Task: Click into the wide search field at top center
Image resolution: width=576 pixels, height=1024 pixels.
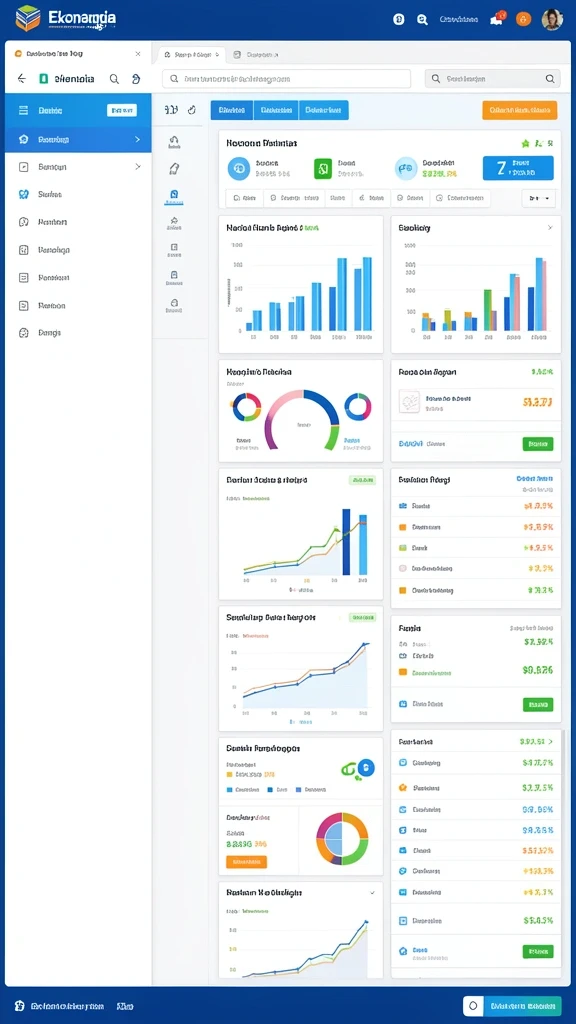Action: 287,79
